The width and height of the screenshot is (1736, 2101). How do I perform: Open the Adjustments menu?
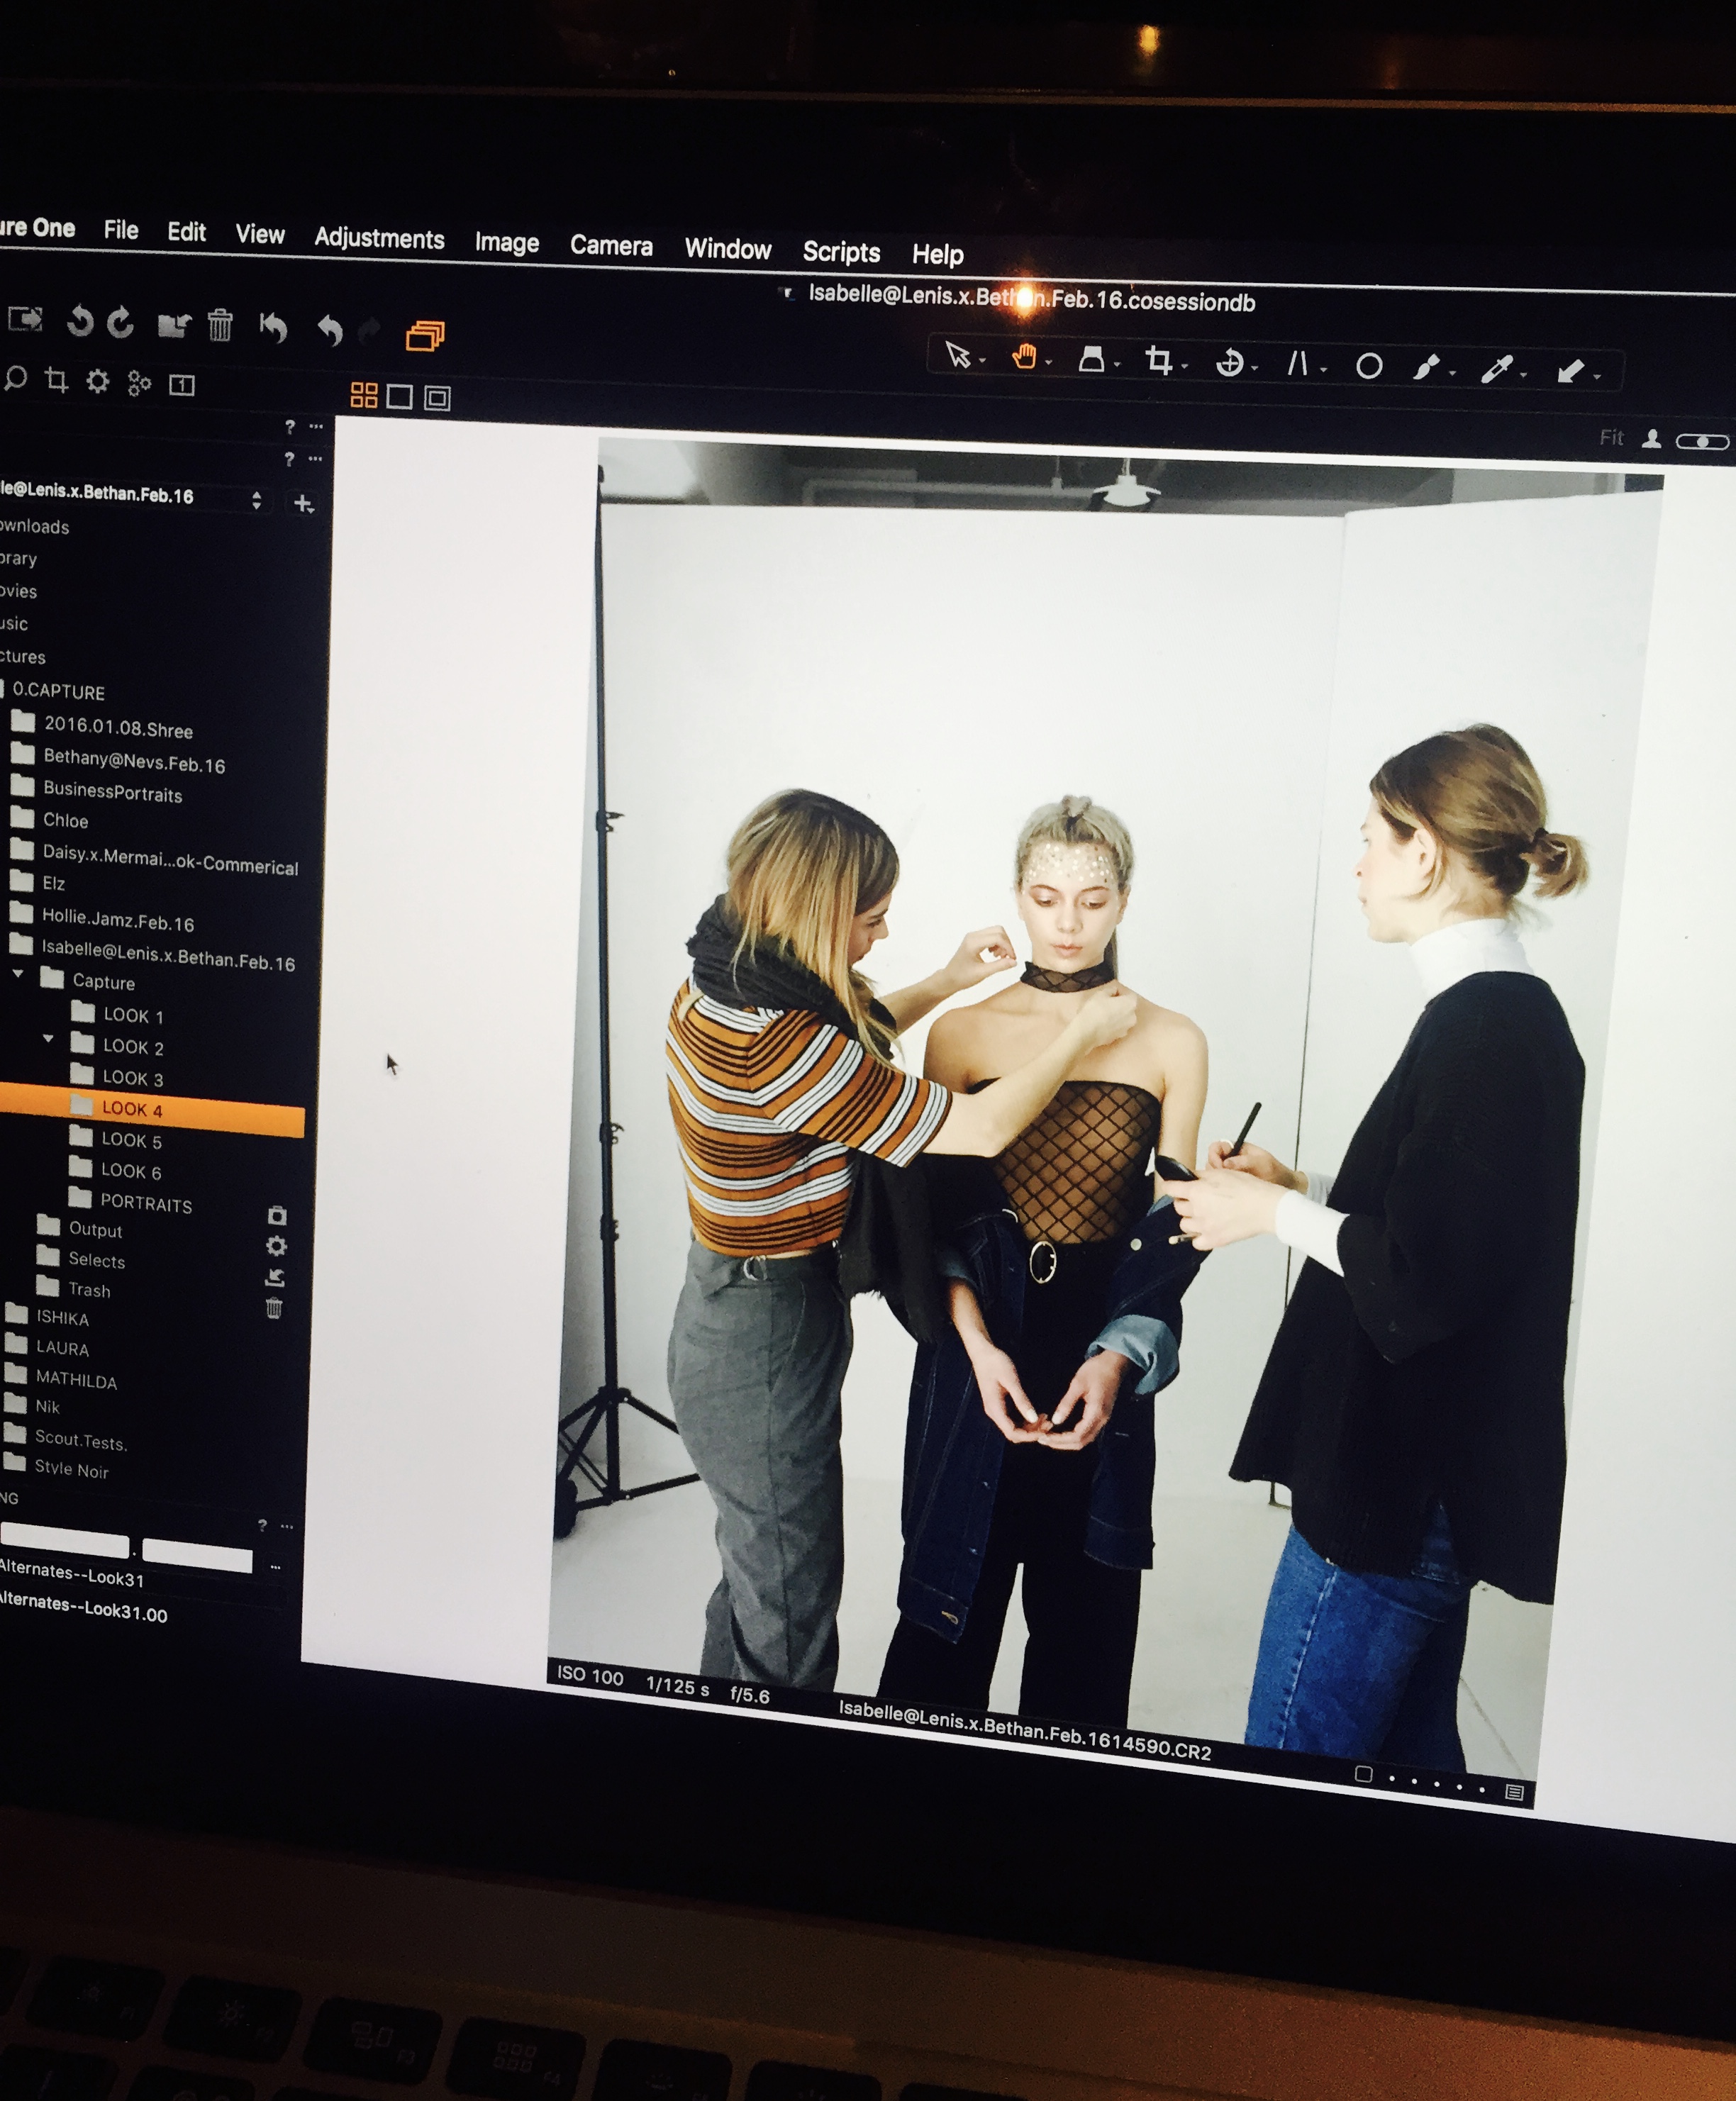[379, 239]
